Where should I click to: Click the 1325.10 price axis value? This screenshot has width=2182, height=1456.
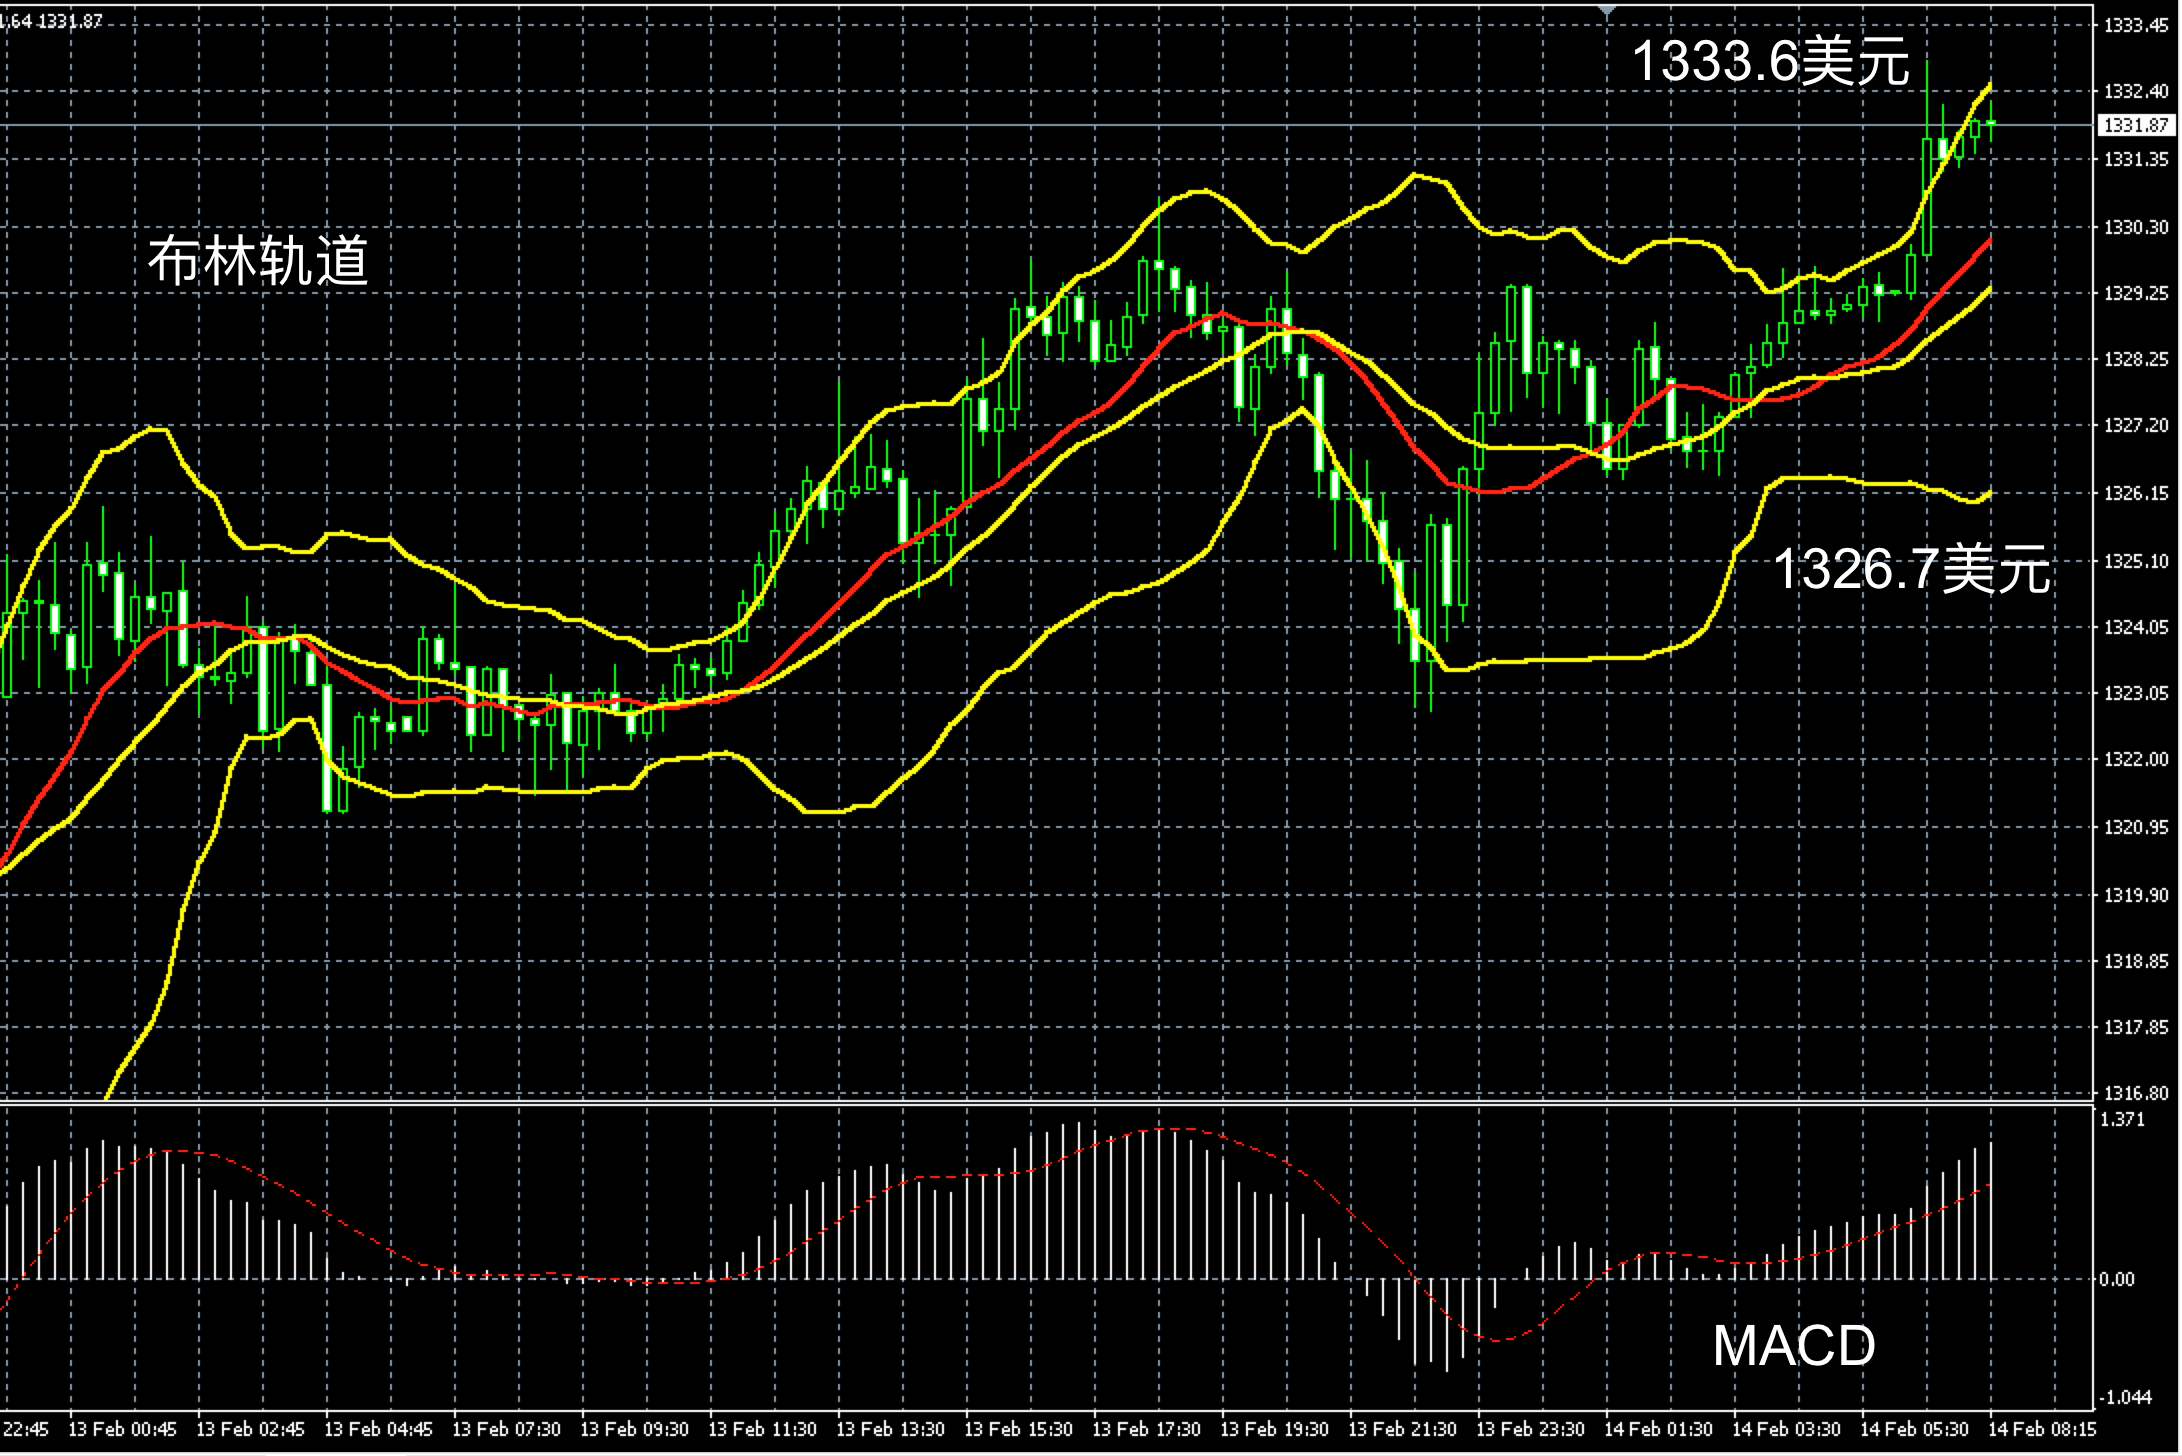point(2136,561)
